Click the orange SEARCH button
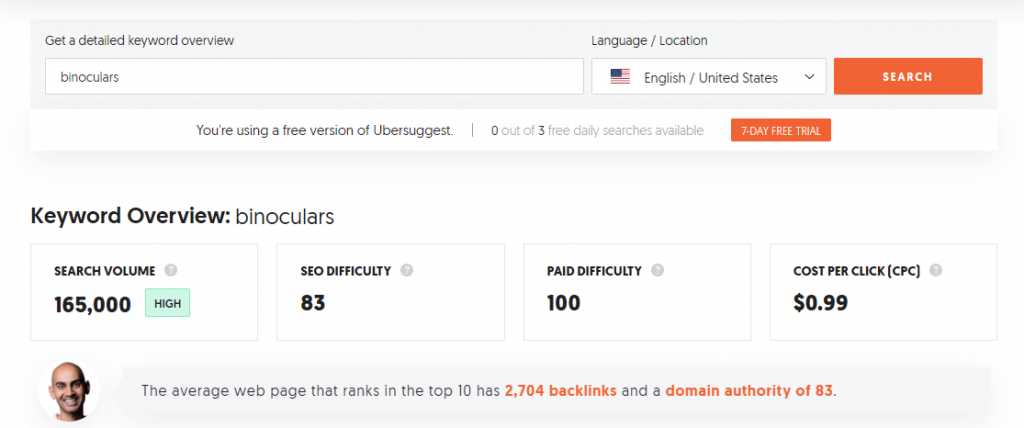This screenshot has width=1024, height=428. tap(908, 76)
